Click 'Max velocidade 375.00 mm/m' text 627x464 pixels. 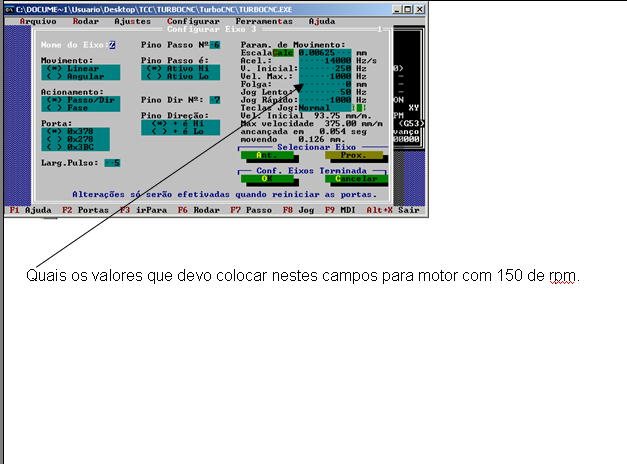click(312, 124)
